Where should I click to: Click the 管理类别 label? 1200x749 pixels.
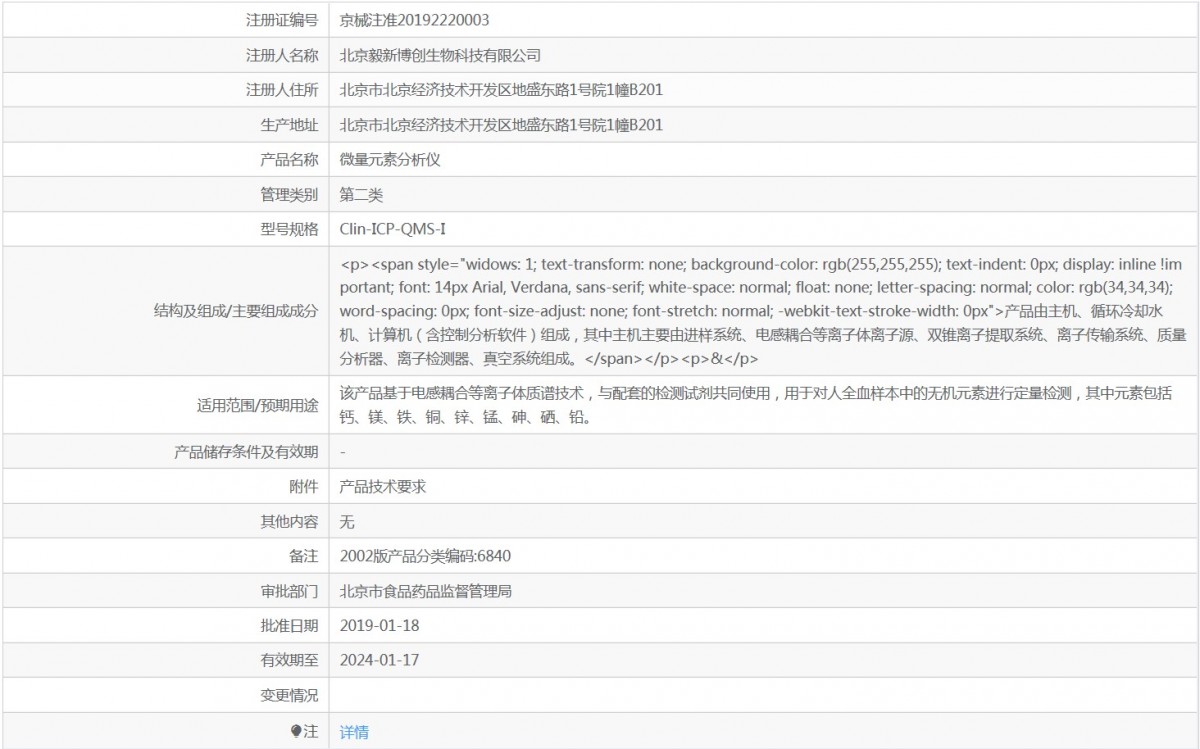pos(289,194)
